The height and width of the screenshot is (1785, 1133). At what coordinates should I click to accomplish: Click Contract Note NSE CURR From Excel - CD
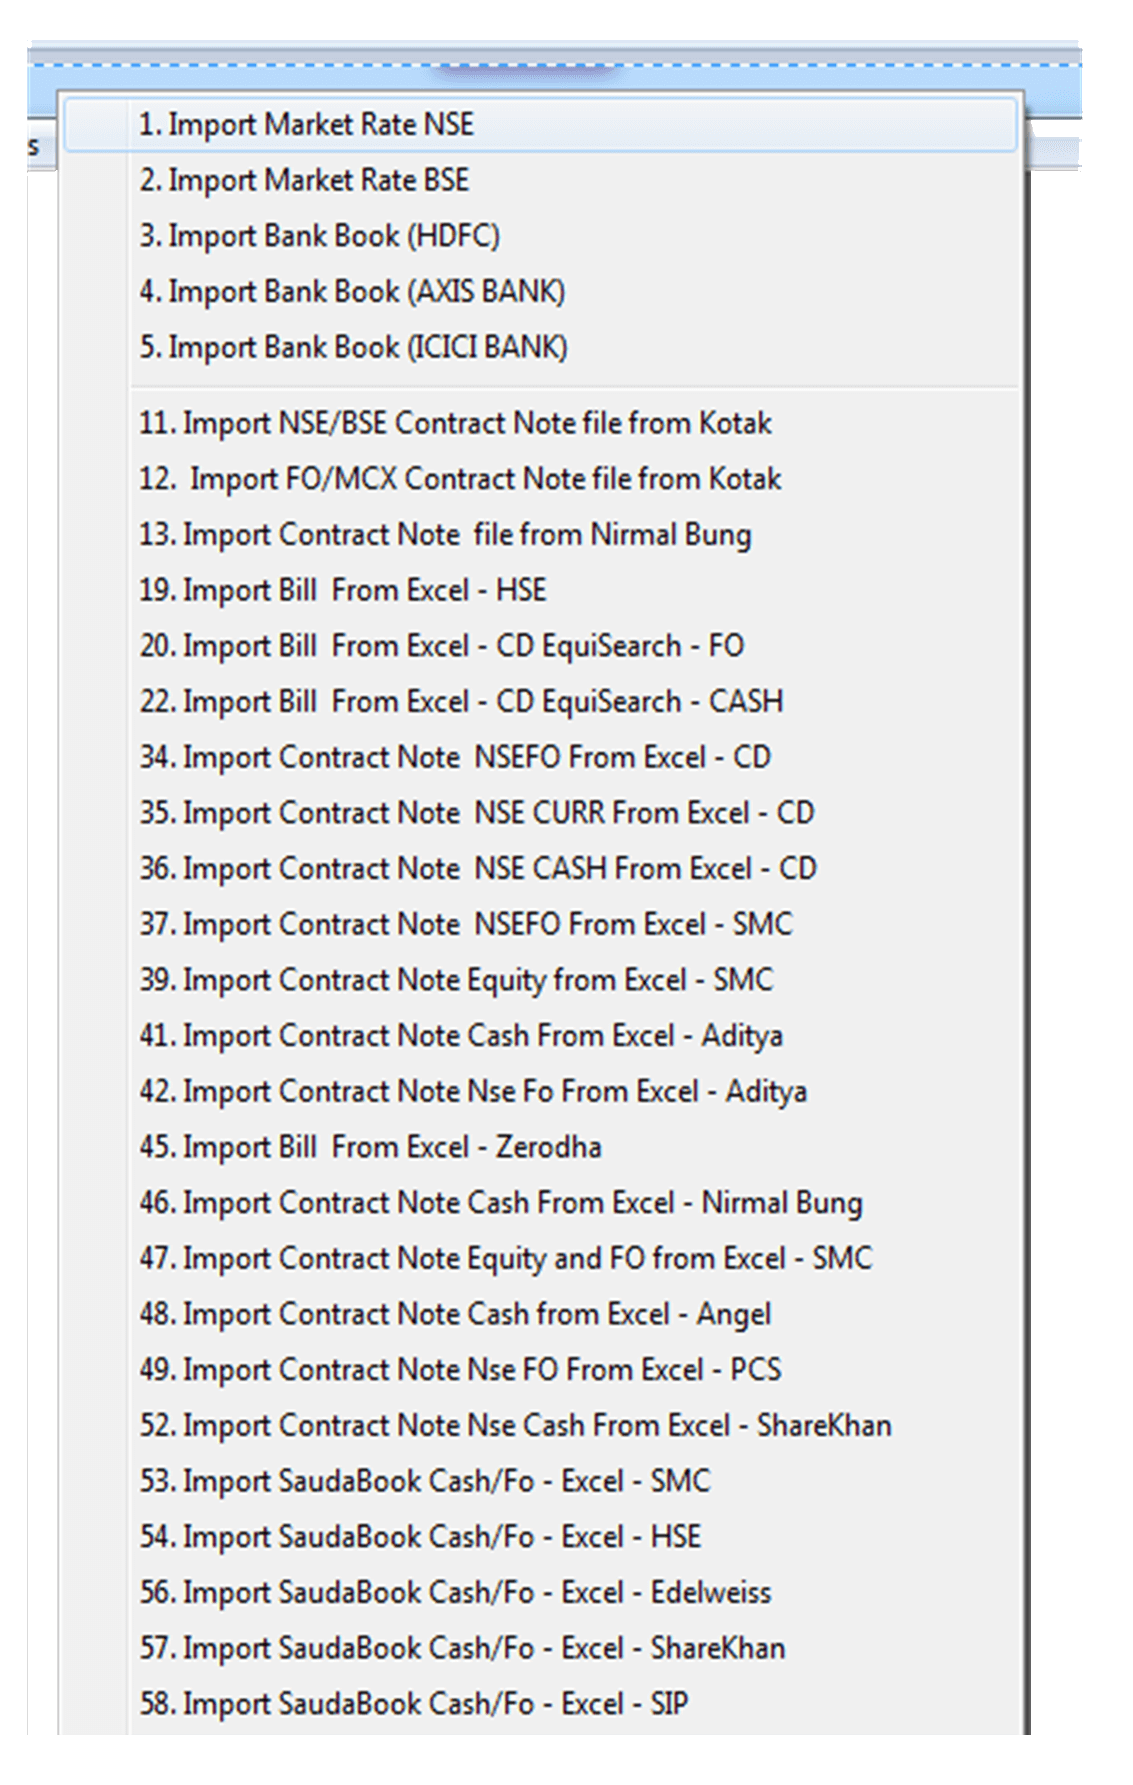click(541, 813)
